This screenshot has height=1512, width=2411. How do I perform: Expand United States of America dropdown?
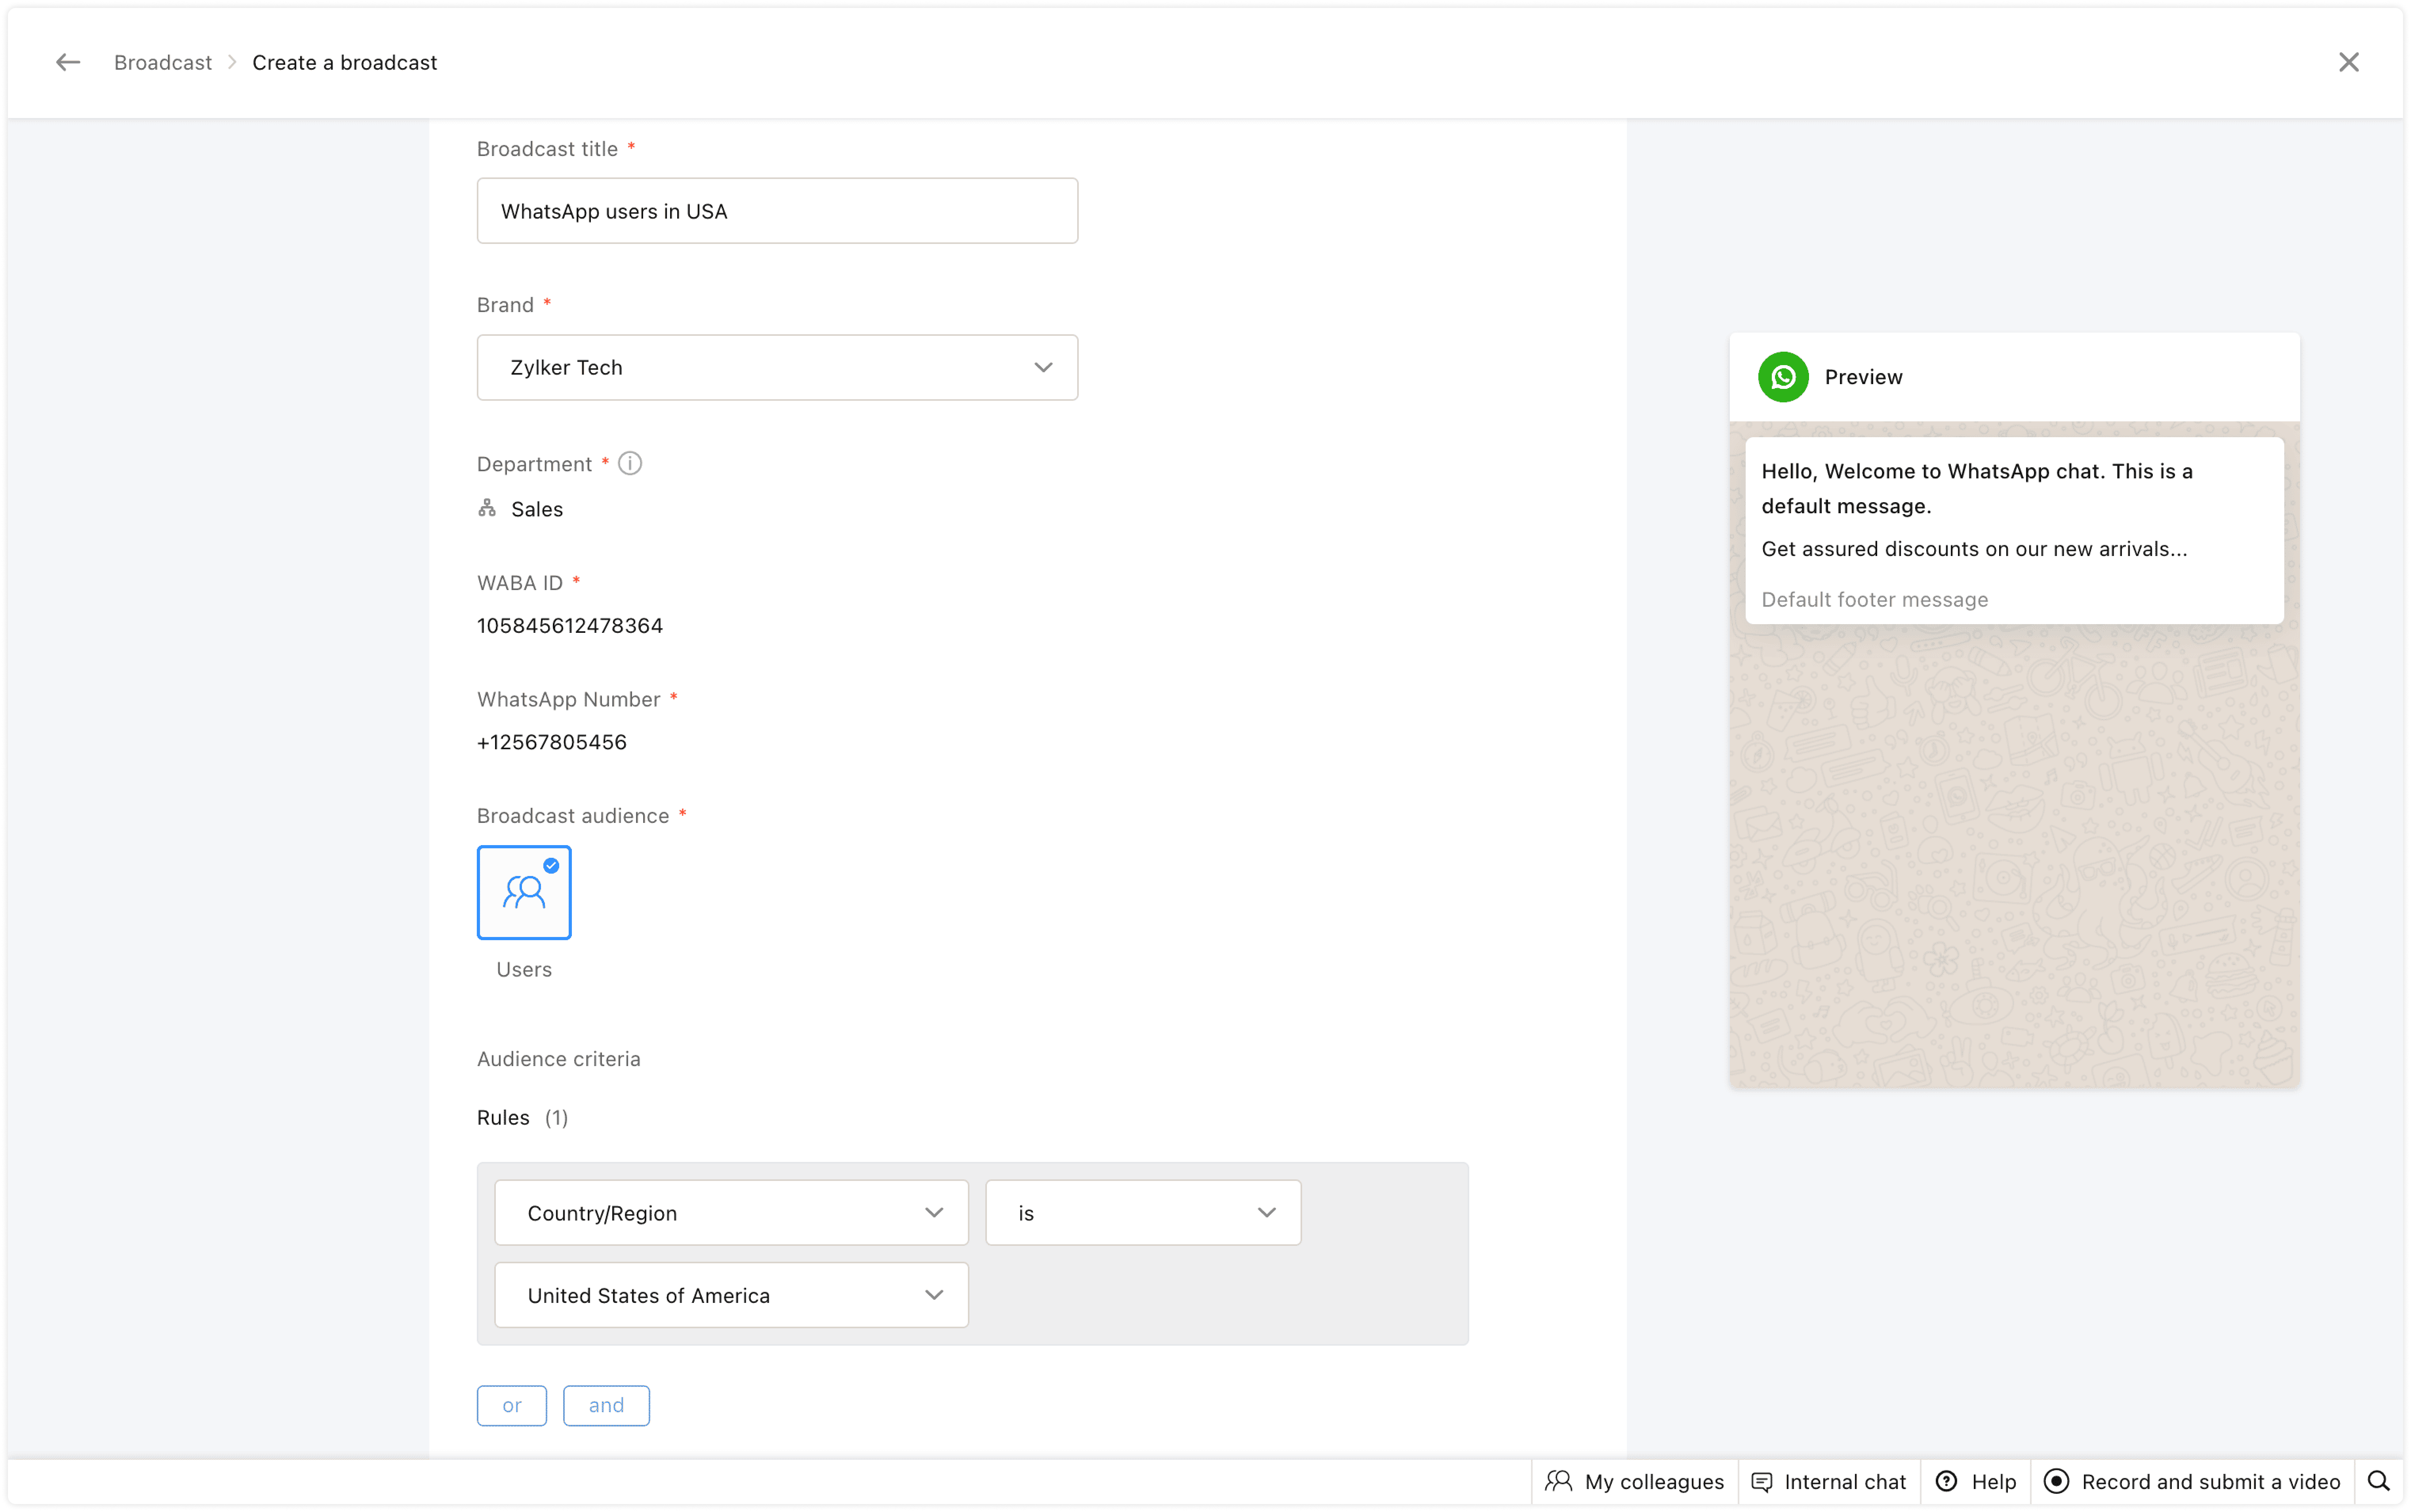pyautogui.click(x=731, y=1295)
